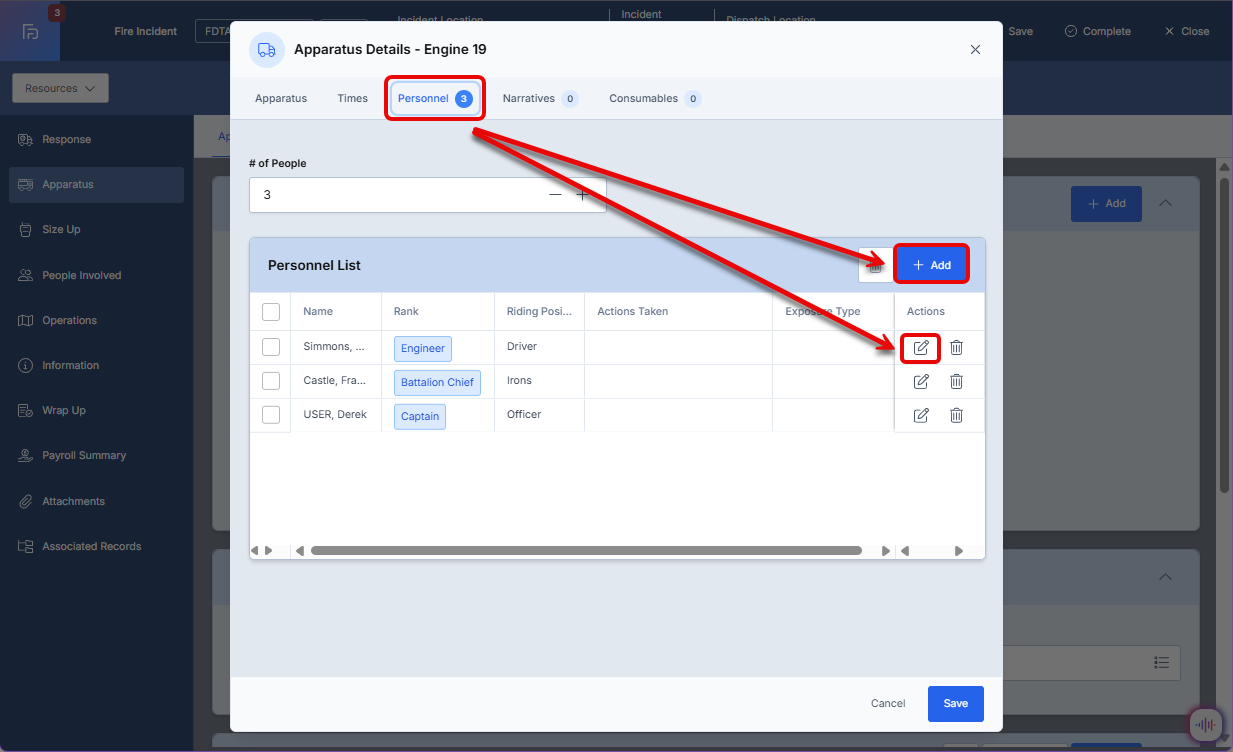The width and height of the screenshot is (1233, 752).
Task: Select all personnel with header checkbox
Action: point(271,312)
